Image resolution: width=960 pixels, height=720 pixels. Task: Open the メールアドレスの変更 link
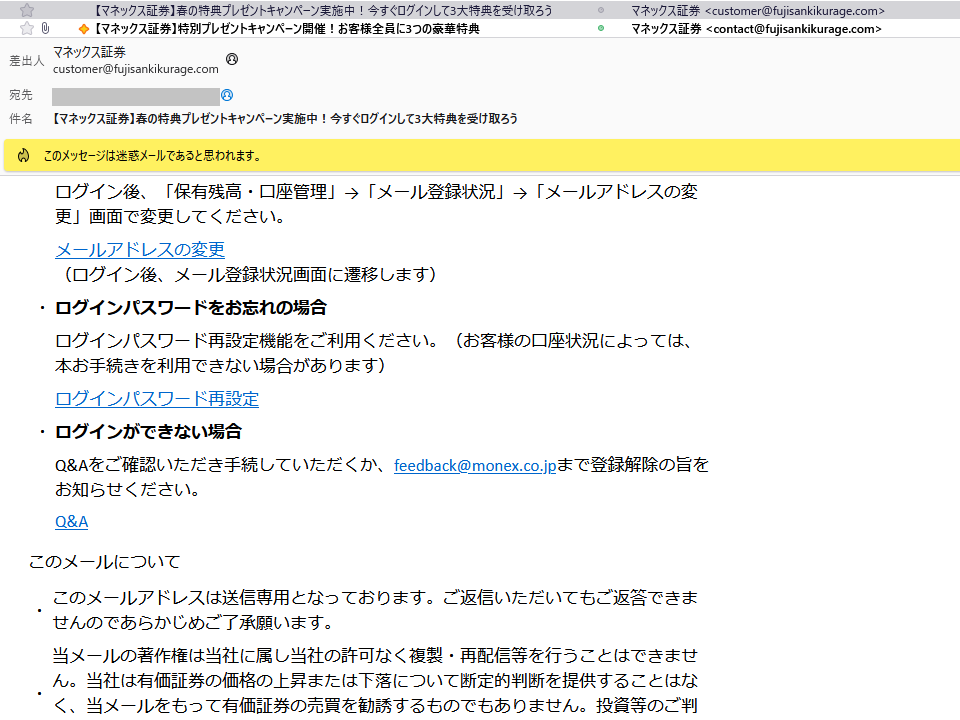tap(139, 250)
